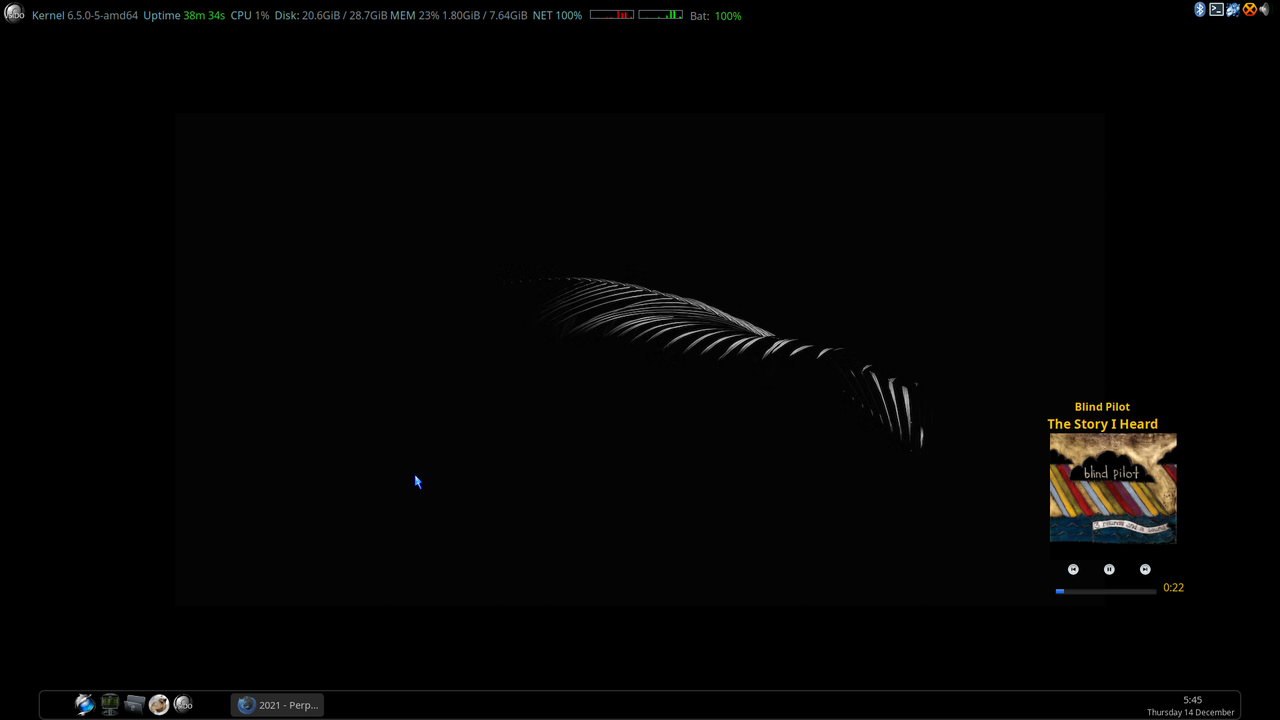
Task: Click the green network upload graph
Action: point(660,15)
